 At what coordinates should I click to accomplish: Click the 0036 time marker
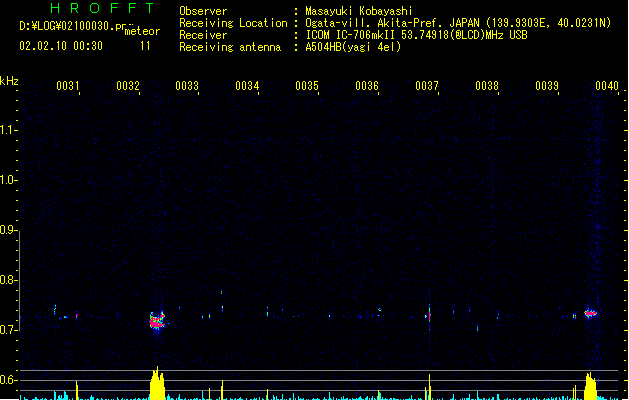coord(367,86)
